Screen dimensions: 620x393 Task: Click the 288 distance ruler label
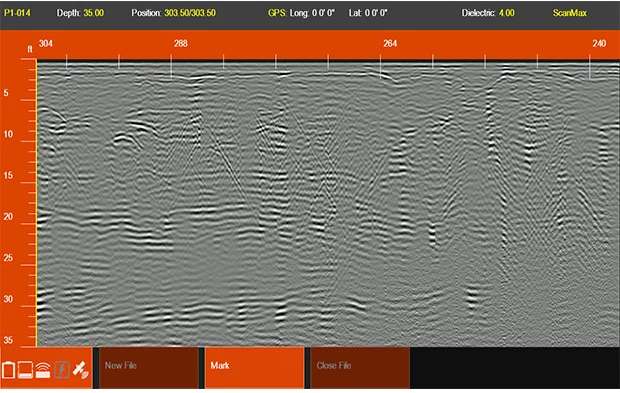181,43
